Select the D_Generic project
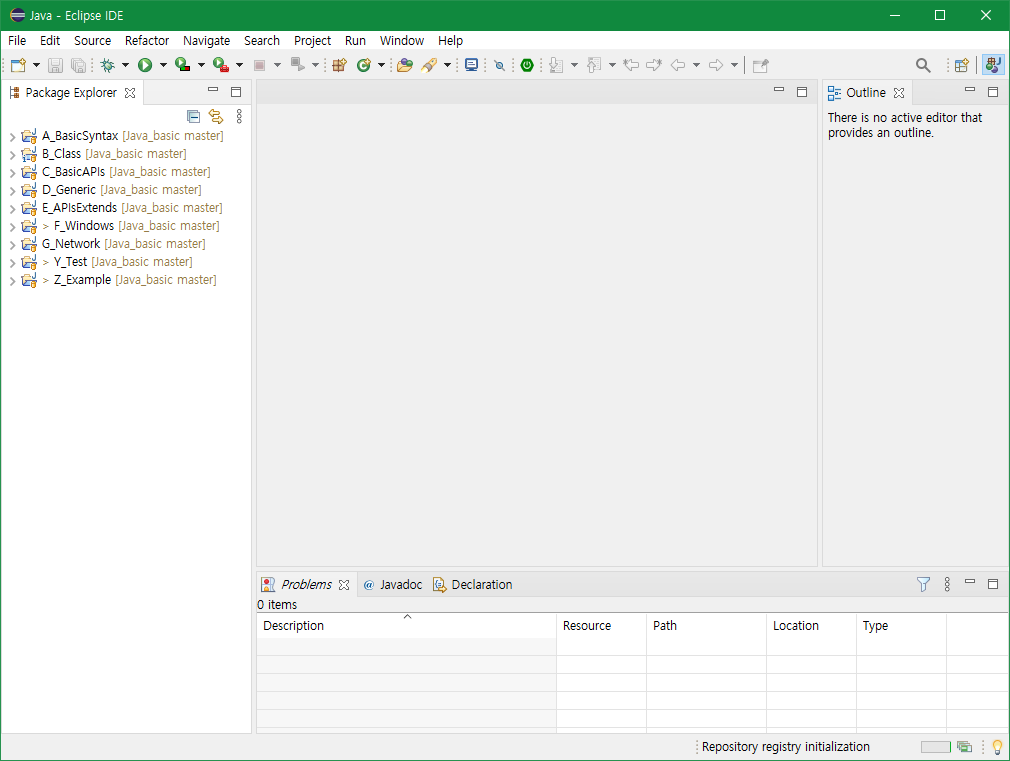This screenshot has height=761, width=1010. tap(122, 190)
